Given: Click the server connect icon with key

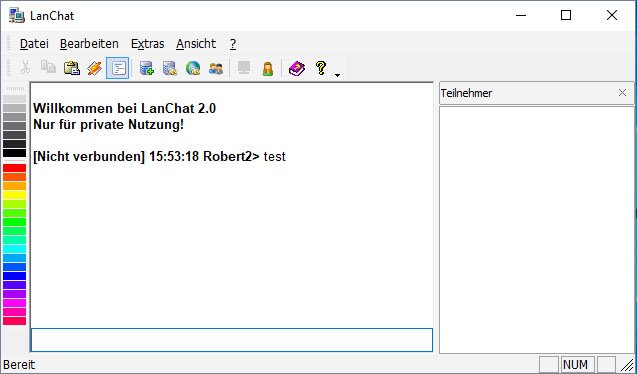Looking at the screenshot, I should click(170, 68).
